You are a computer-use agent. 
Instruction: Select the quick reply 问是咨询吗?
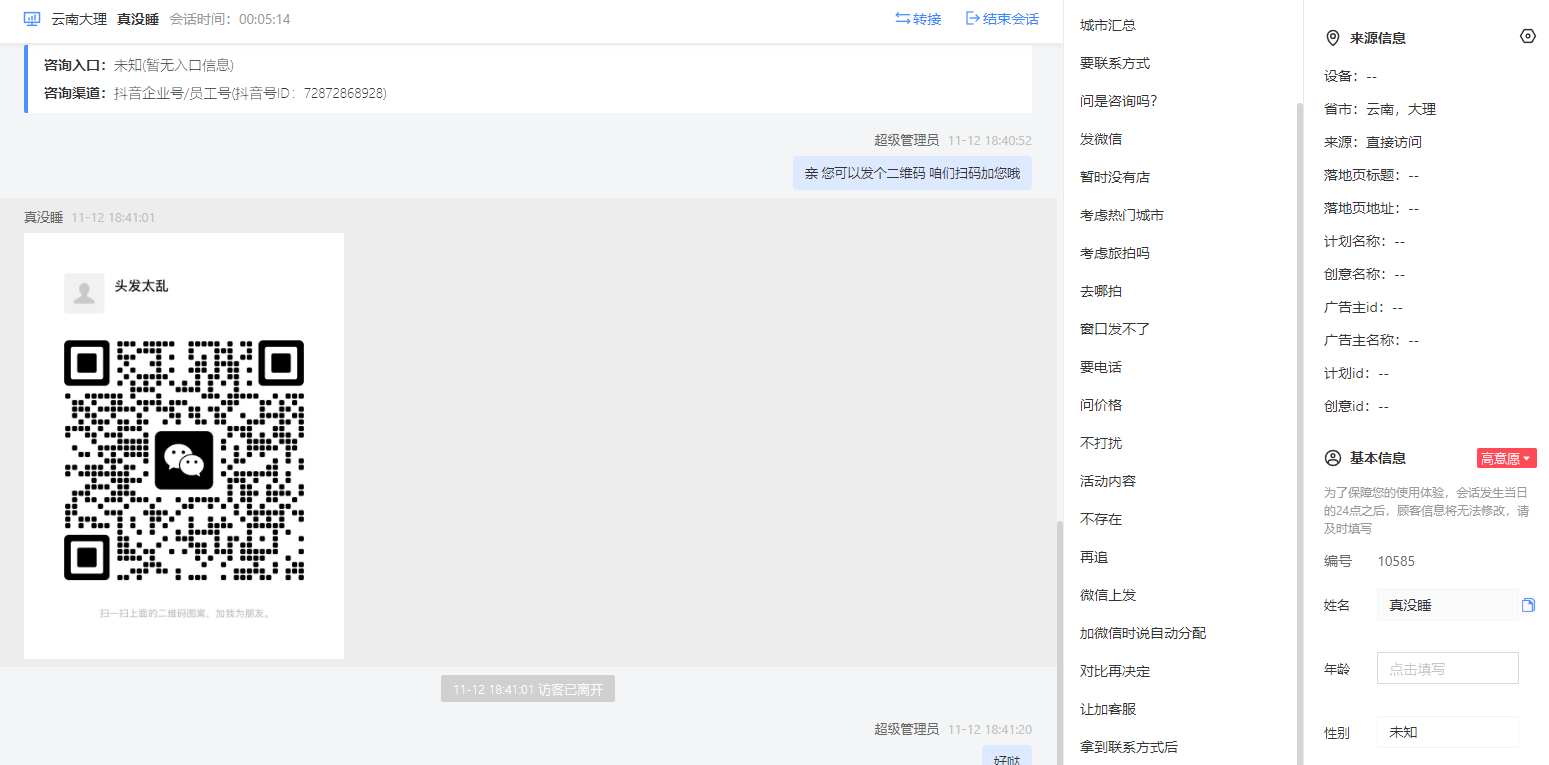click(1119, 101)
